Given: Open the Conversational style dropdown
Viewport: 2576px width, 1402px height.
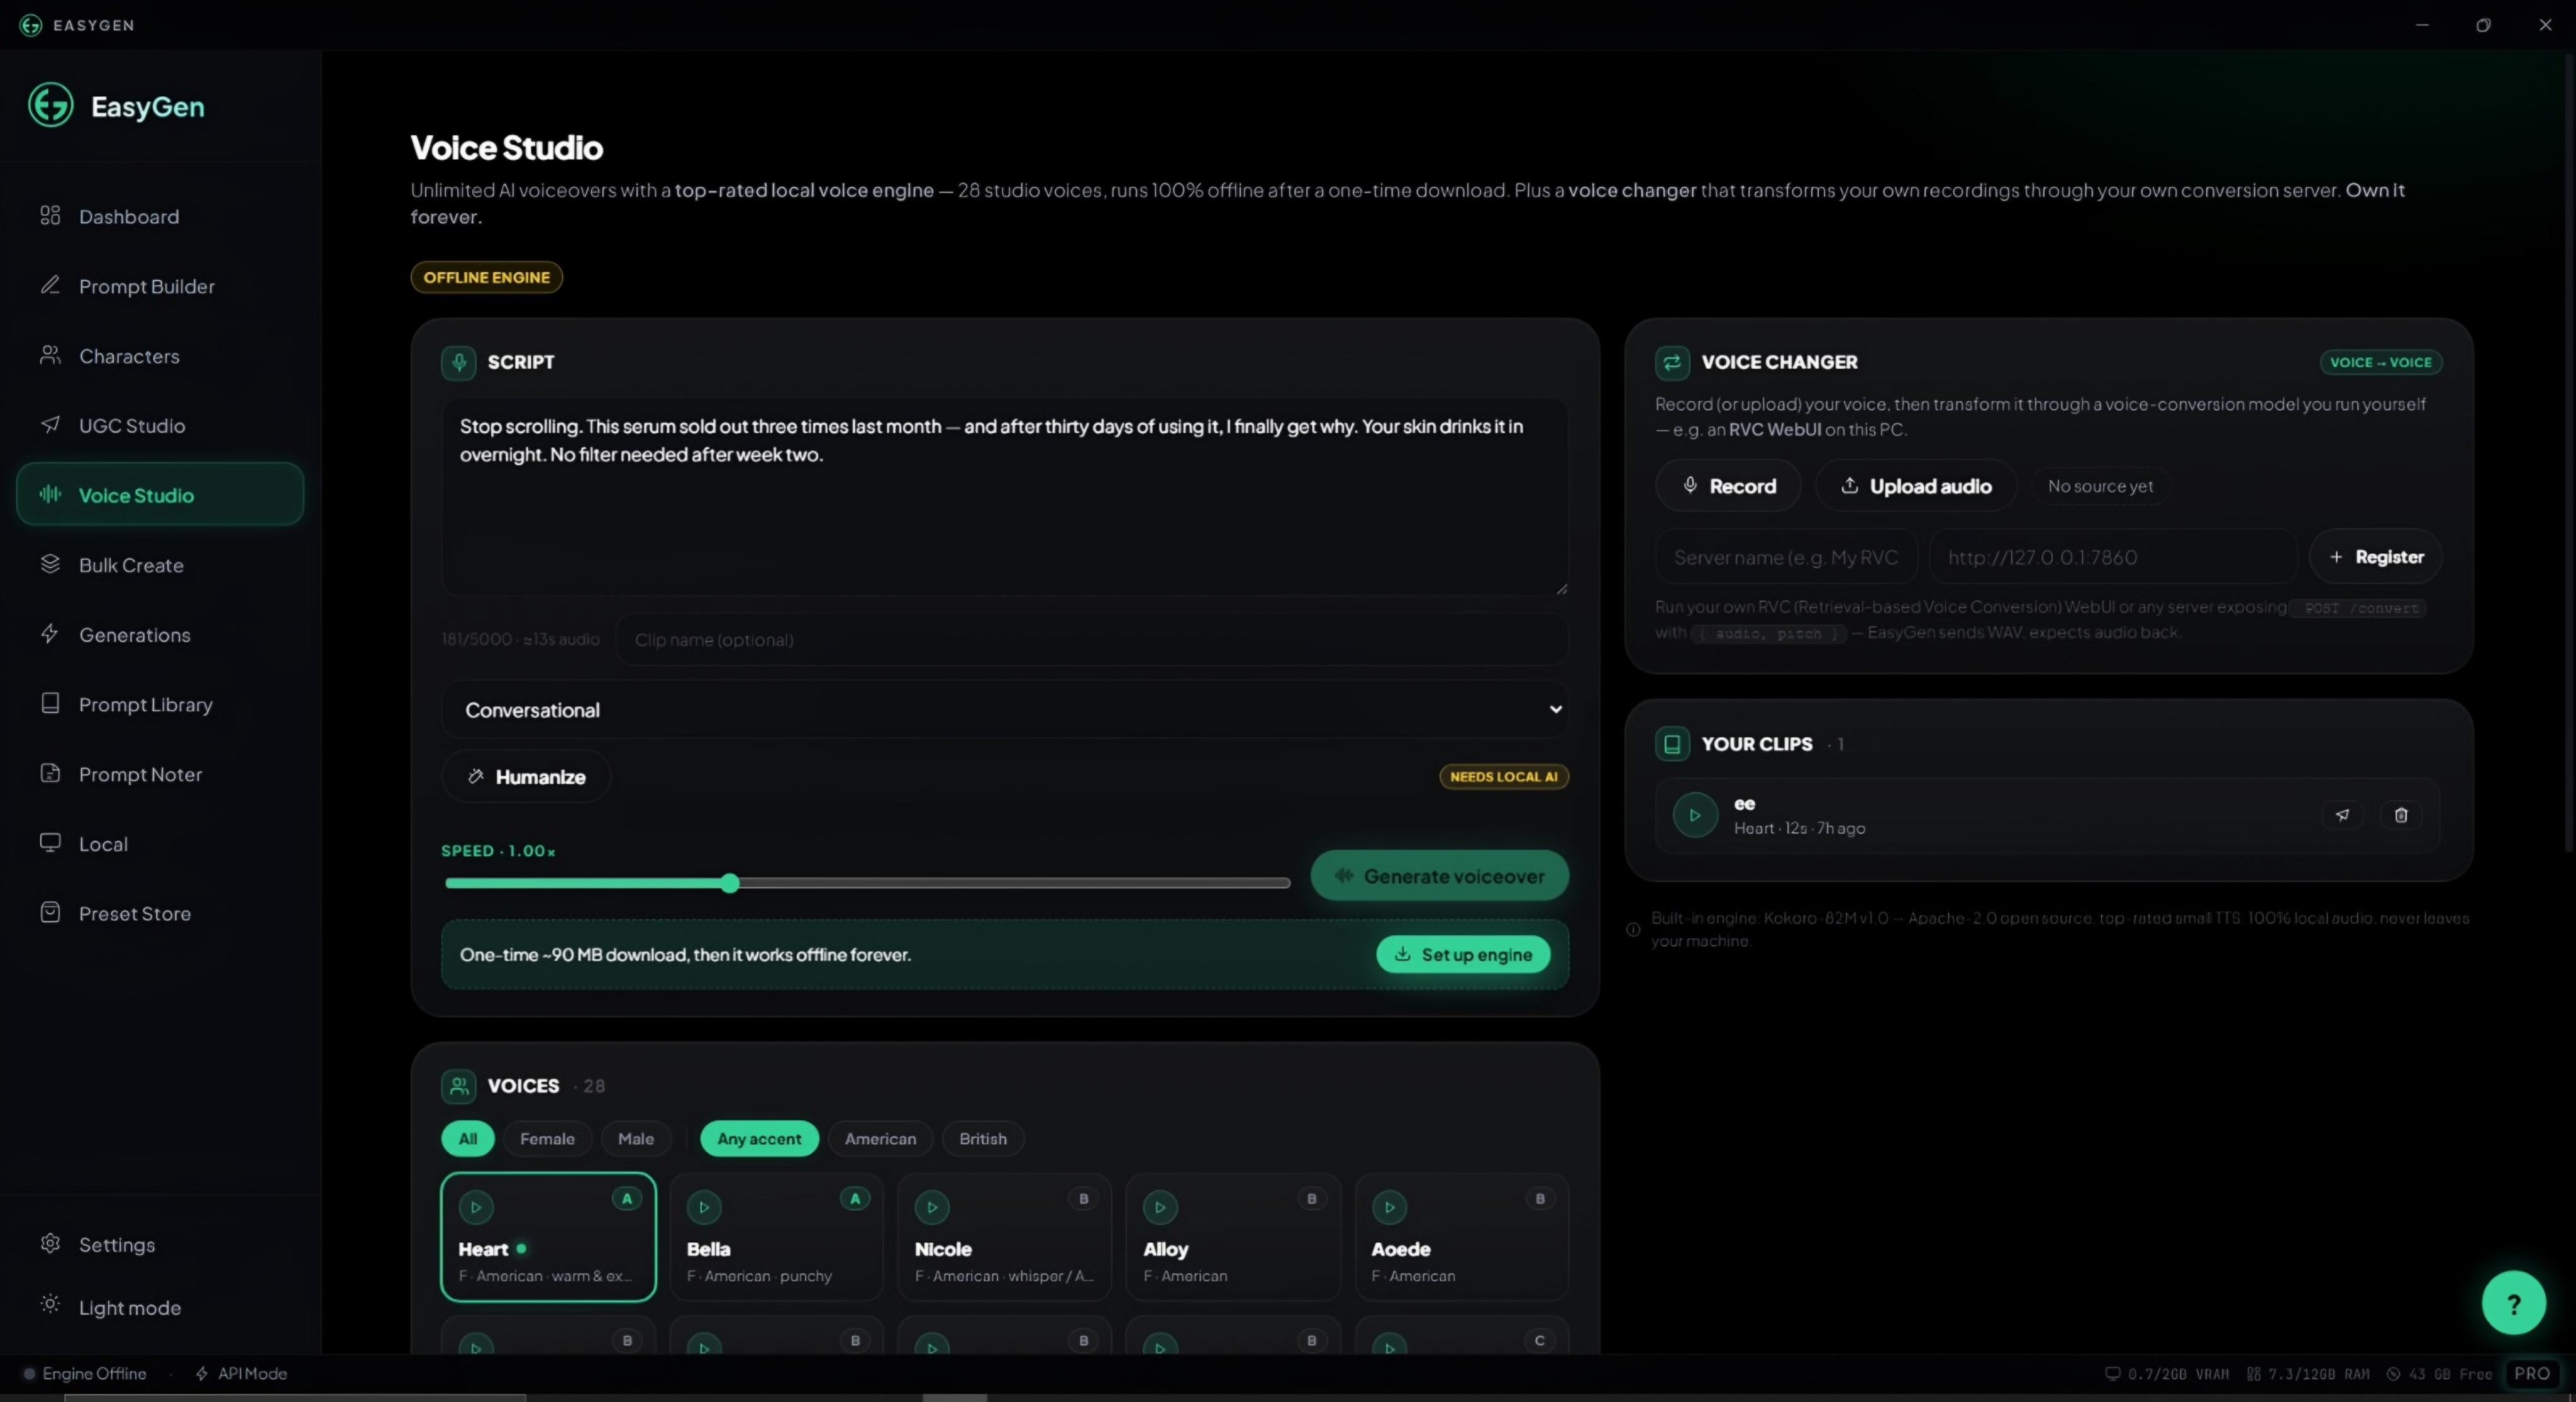Looking at the screenshot, I should click(1005, 709).
